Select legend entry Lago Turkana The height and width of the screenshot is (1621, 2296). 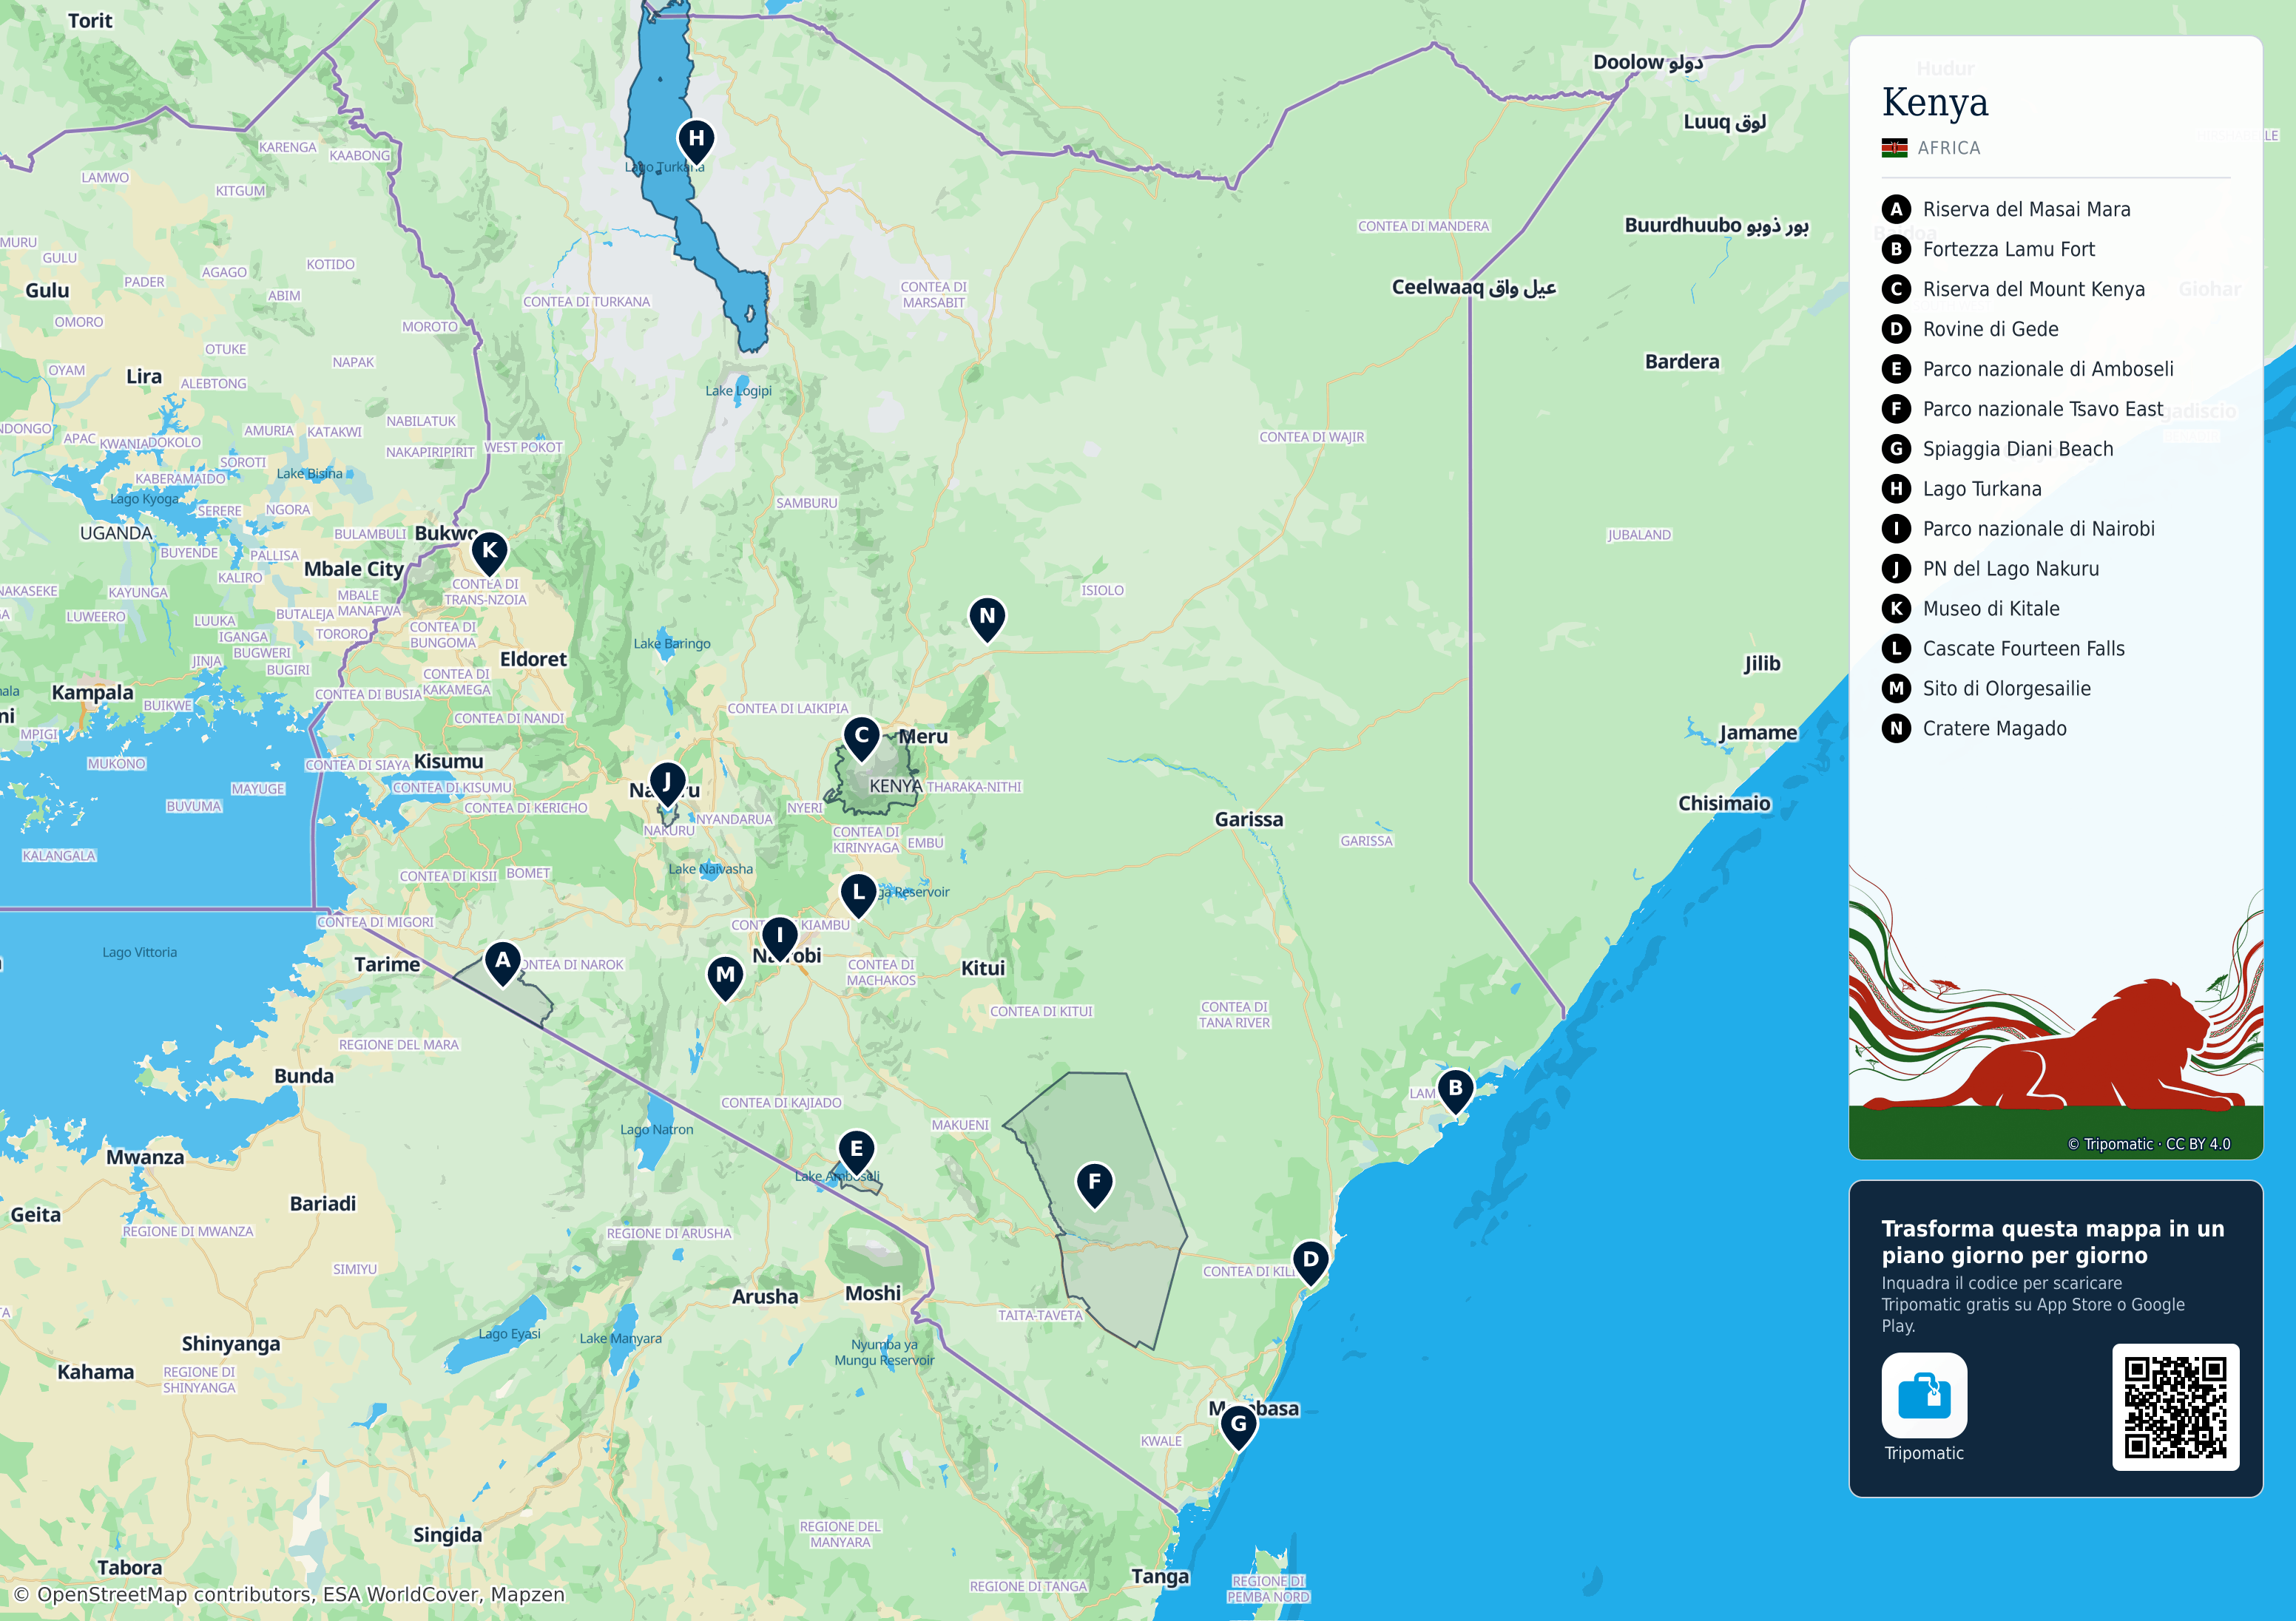1982,489
